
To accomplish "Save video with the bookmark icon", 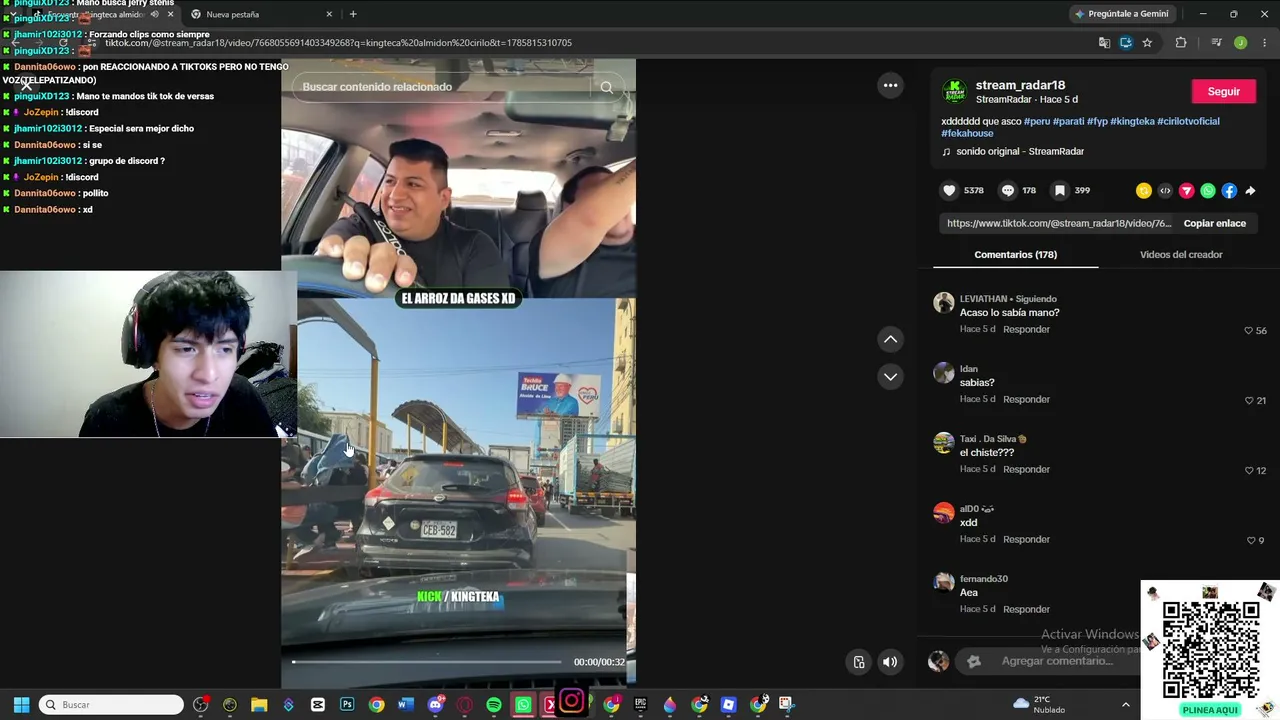I will 1060,190.
